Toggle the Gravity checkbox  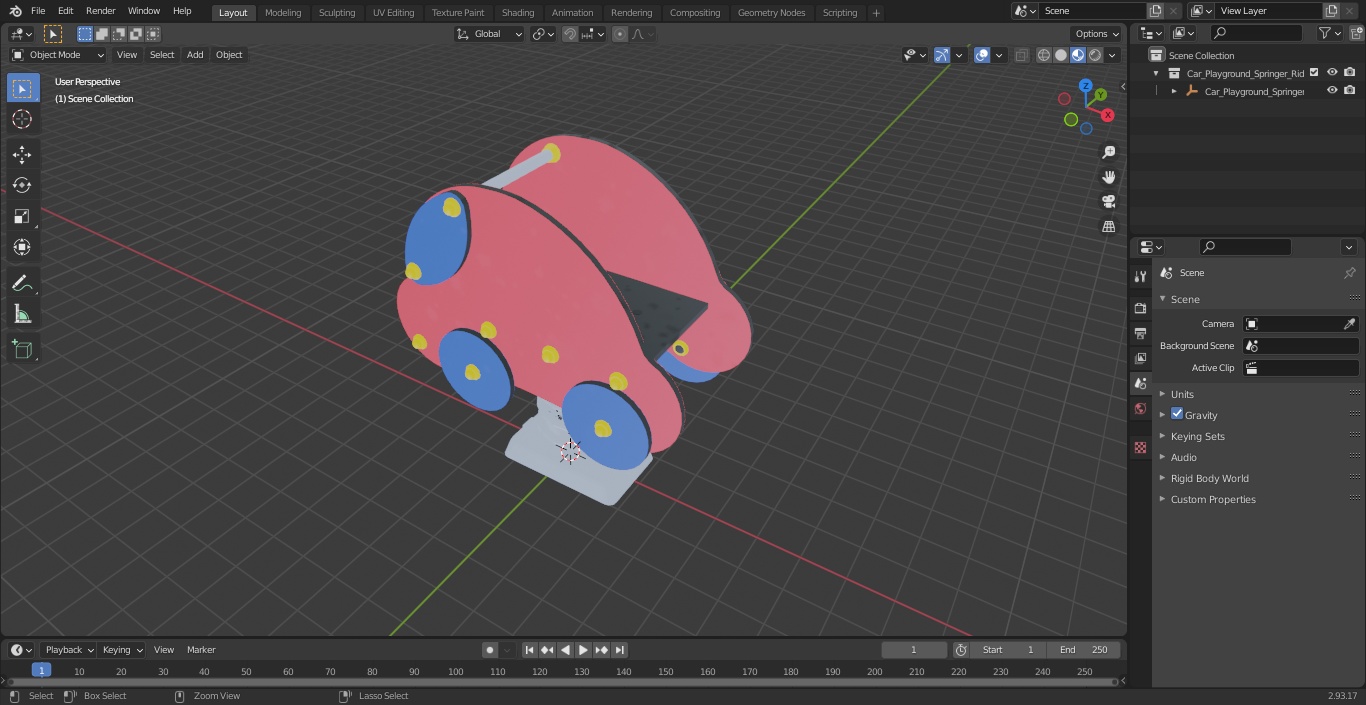coord(1177,414)
